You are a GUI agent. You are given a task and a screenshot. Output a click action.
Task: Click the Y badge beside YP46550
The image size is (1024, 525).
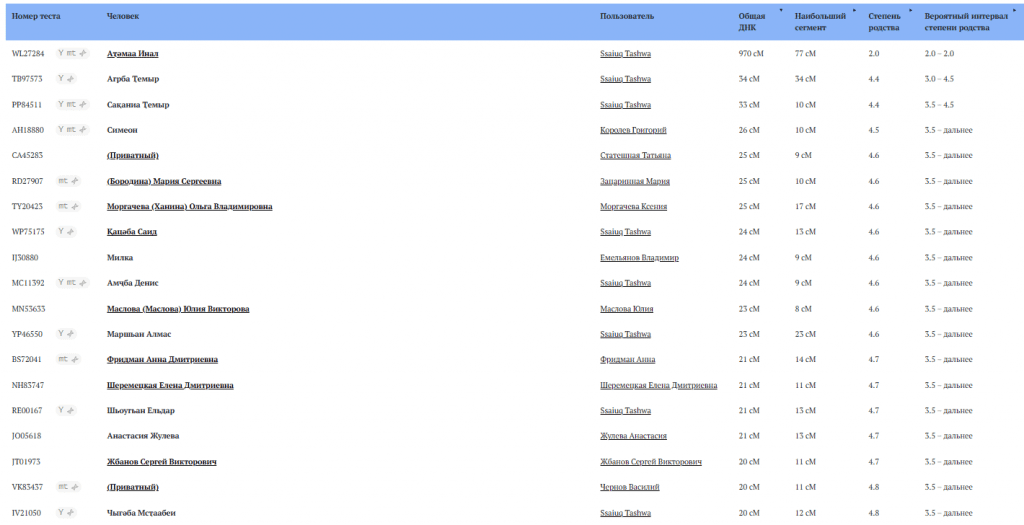click(61, 333)
